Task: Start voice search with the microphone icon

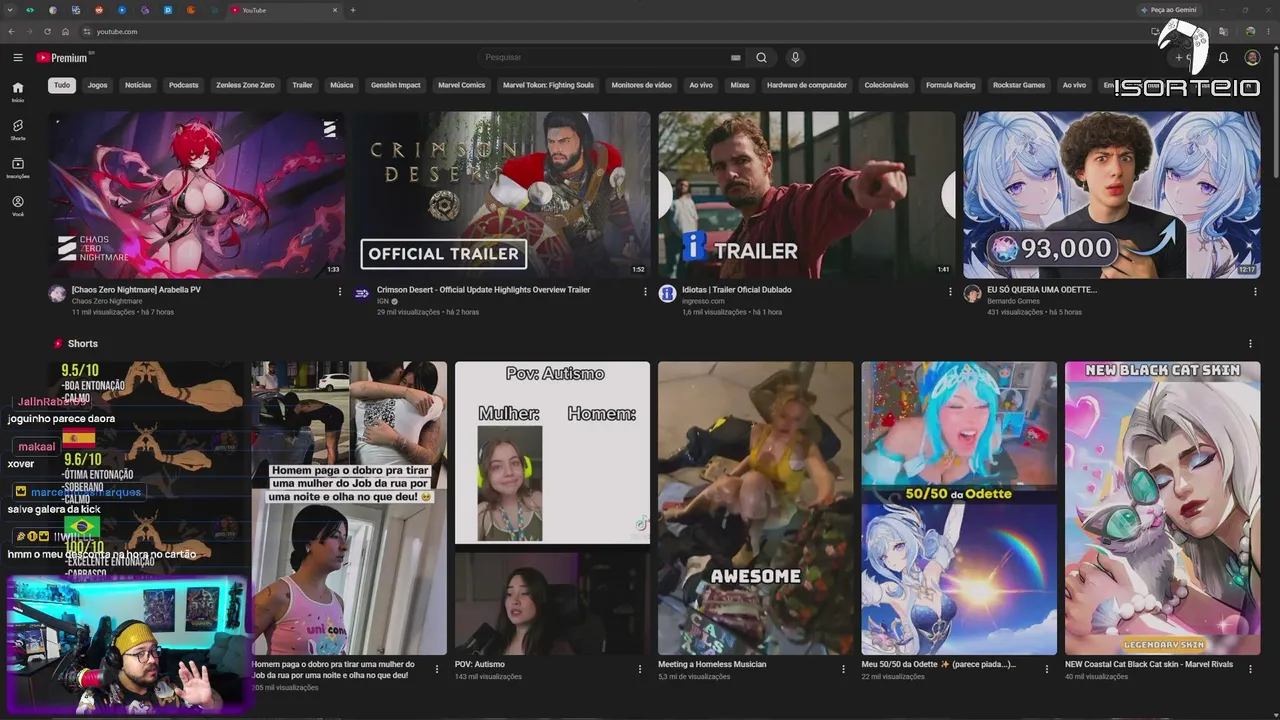Action: coord(795,58)
